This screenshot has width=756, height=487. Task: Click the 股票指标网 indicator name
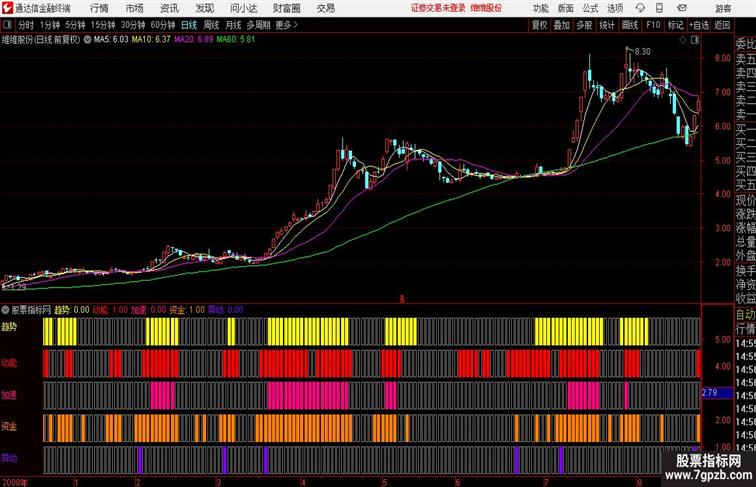pyautogui.click(x=31, y=310)
